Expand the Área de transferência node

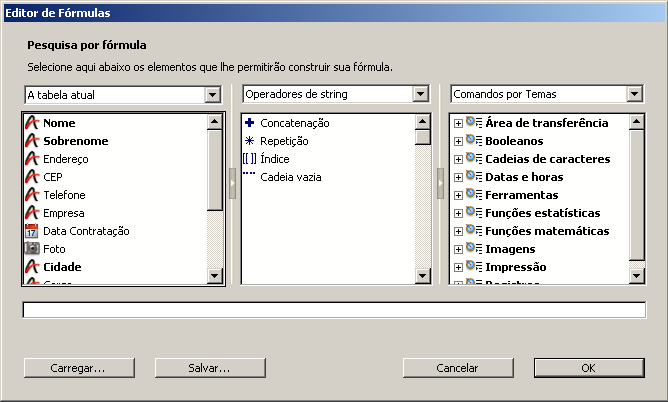(x=458, y=123)
